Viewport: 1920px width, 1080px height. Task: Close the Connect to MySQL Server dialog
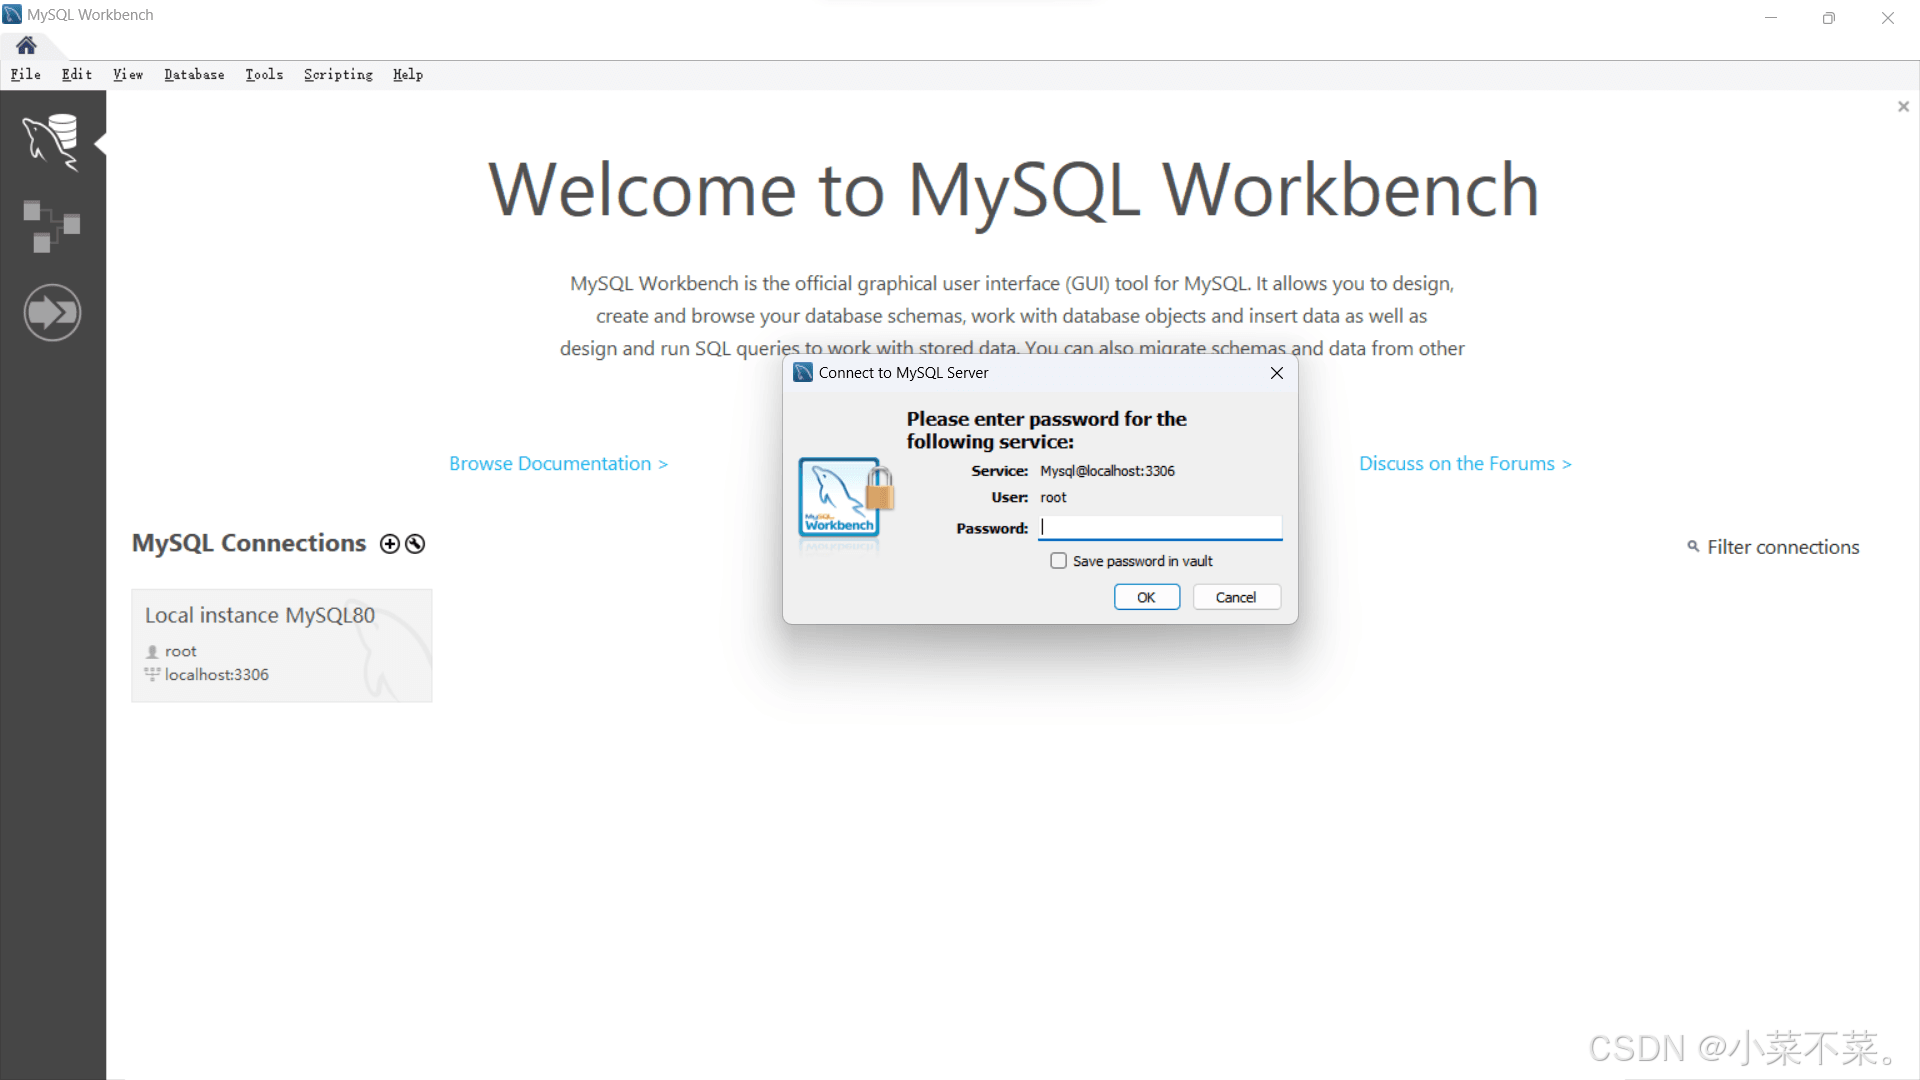tap(1276, 373)
